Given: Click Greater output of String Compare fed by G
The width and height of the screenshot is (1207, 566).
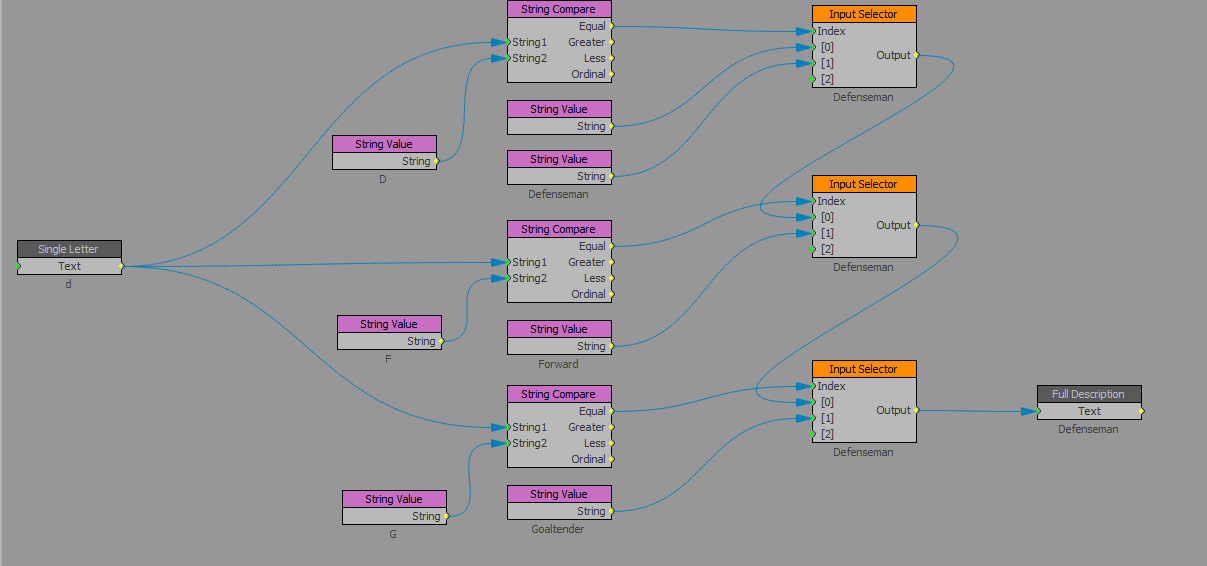Looking at the screenshot, I should 612,427.
